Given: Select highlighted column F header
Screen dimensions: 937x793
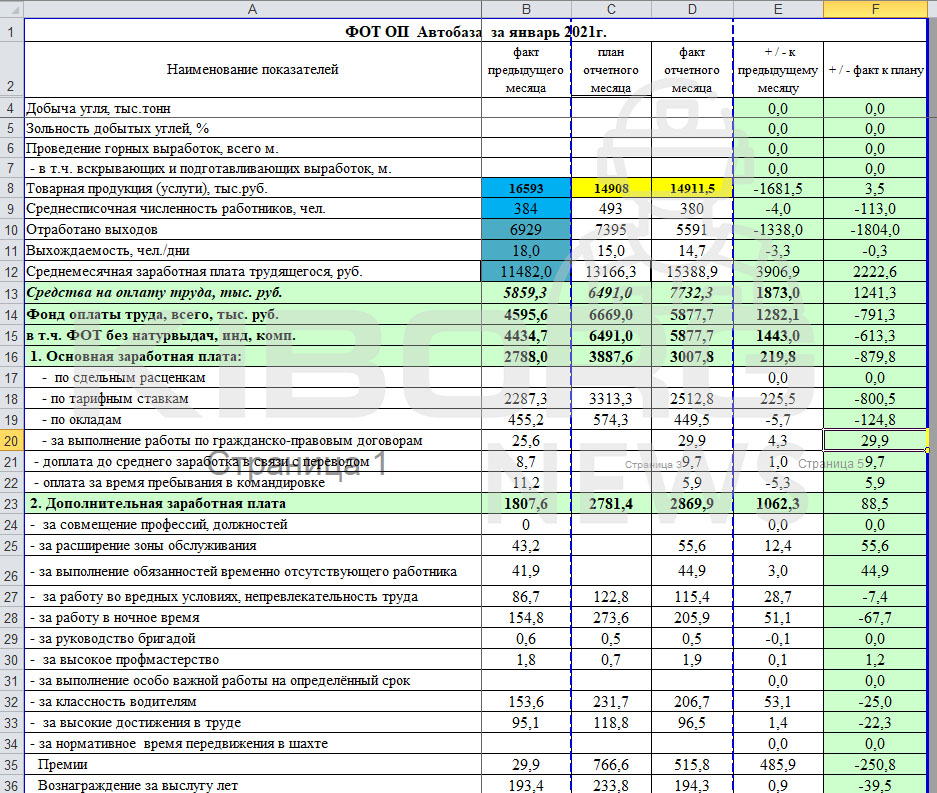Looking at the screenshot, I should tap(875, 9).
